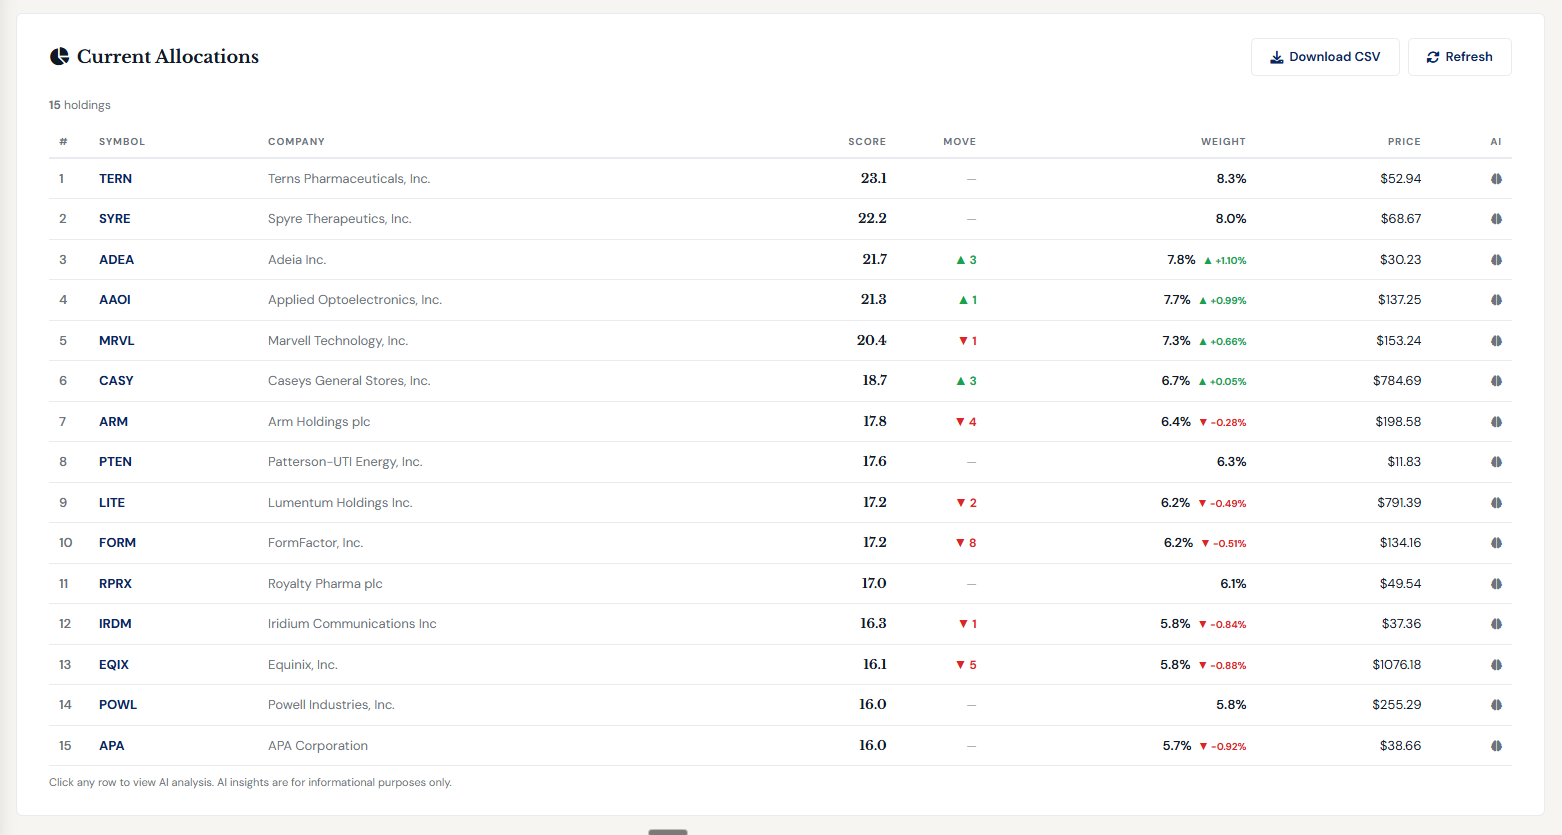Open AI analysis icon for TERN row
The width and height of the screenshot is (1562, 835).
[x=1496, y=178]
